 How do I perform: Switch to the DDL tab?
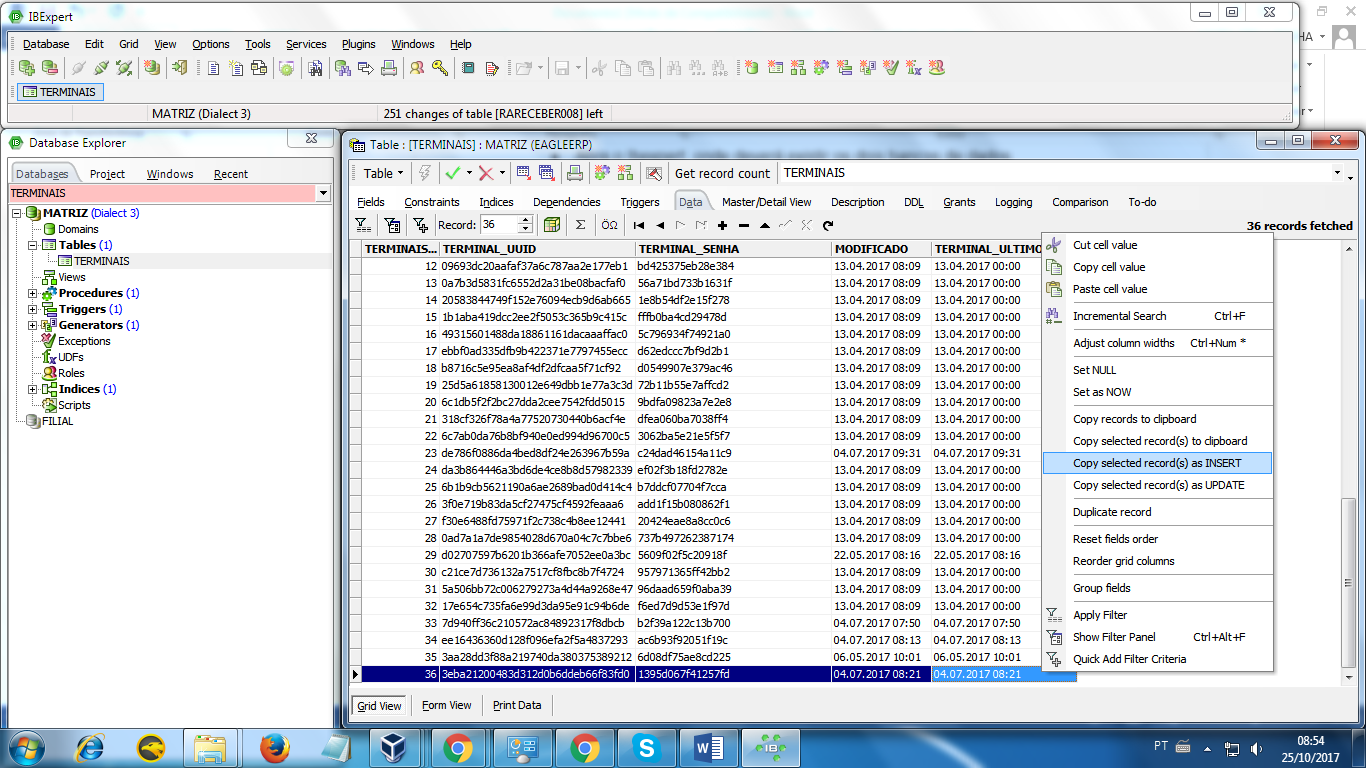coord(914,202)
